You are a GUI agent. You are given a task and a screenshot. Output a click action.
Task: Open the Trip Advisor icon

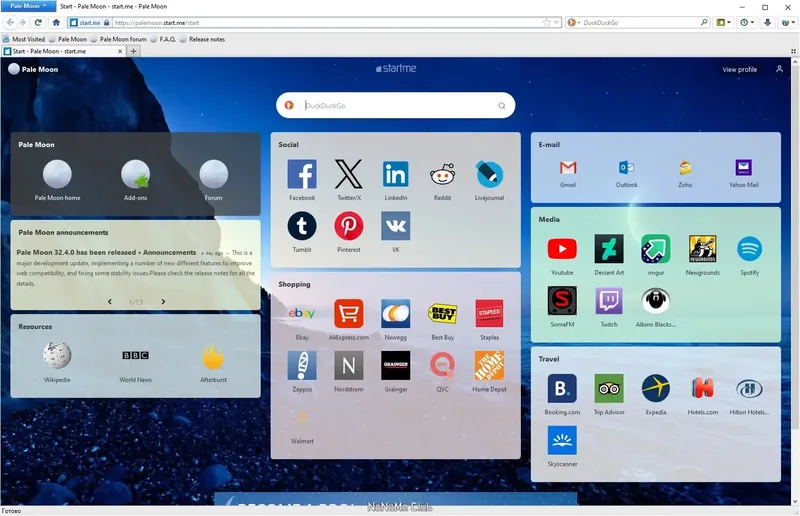[x=609, y=388]
